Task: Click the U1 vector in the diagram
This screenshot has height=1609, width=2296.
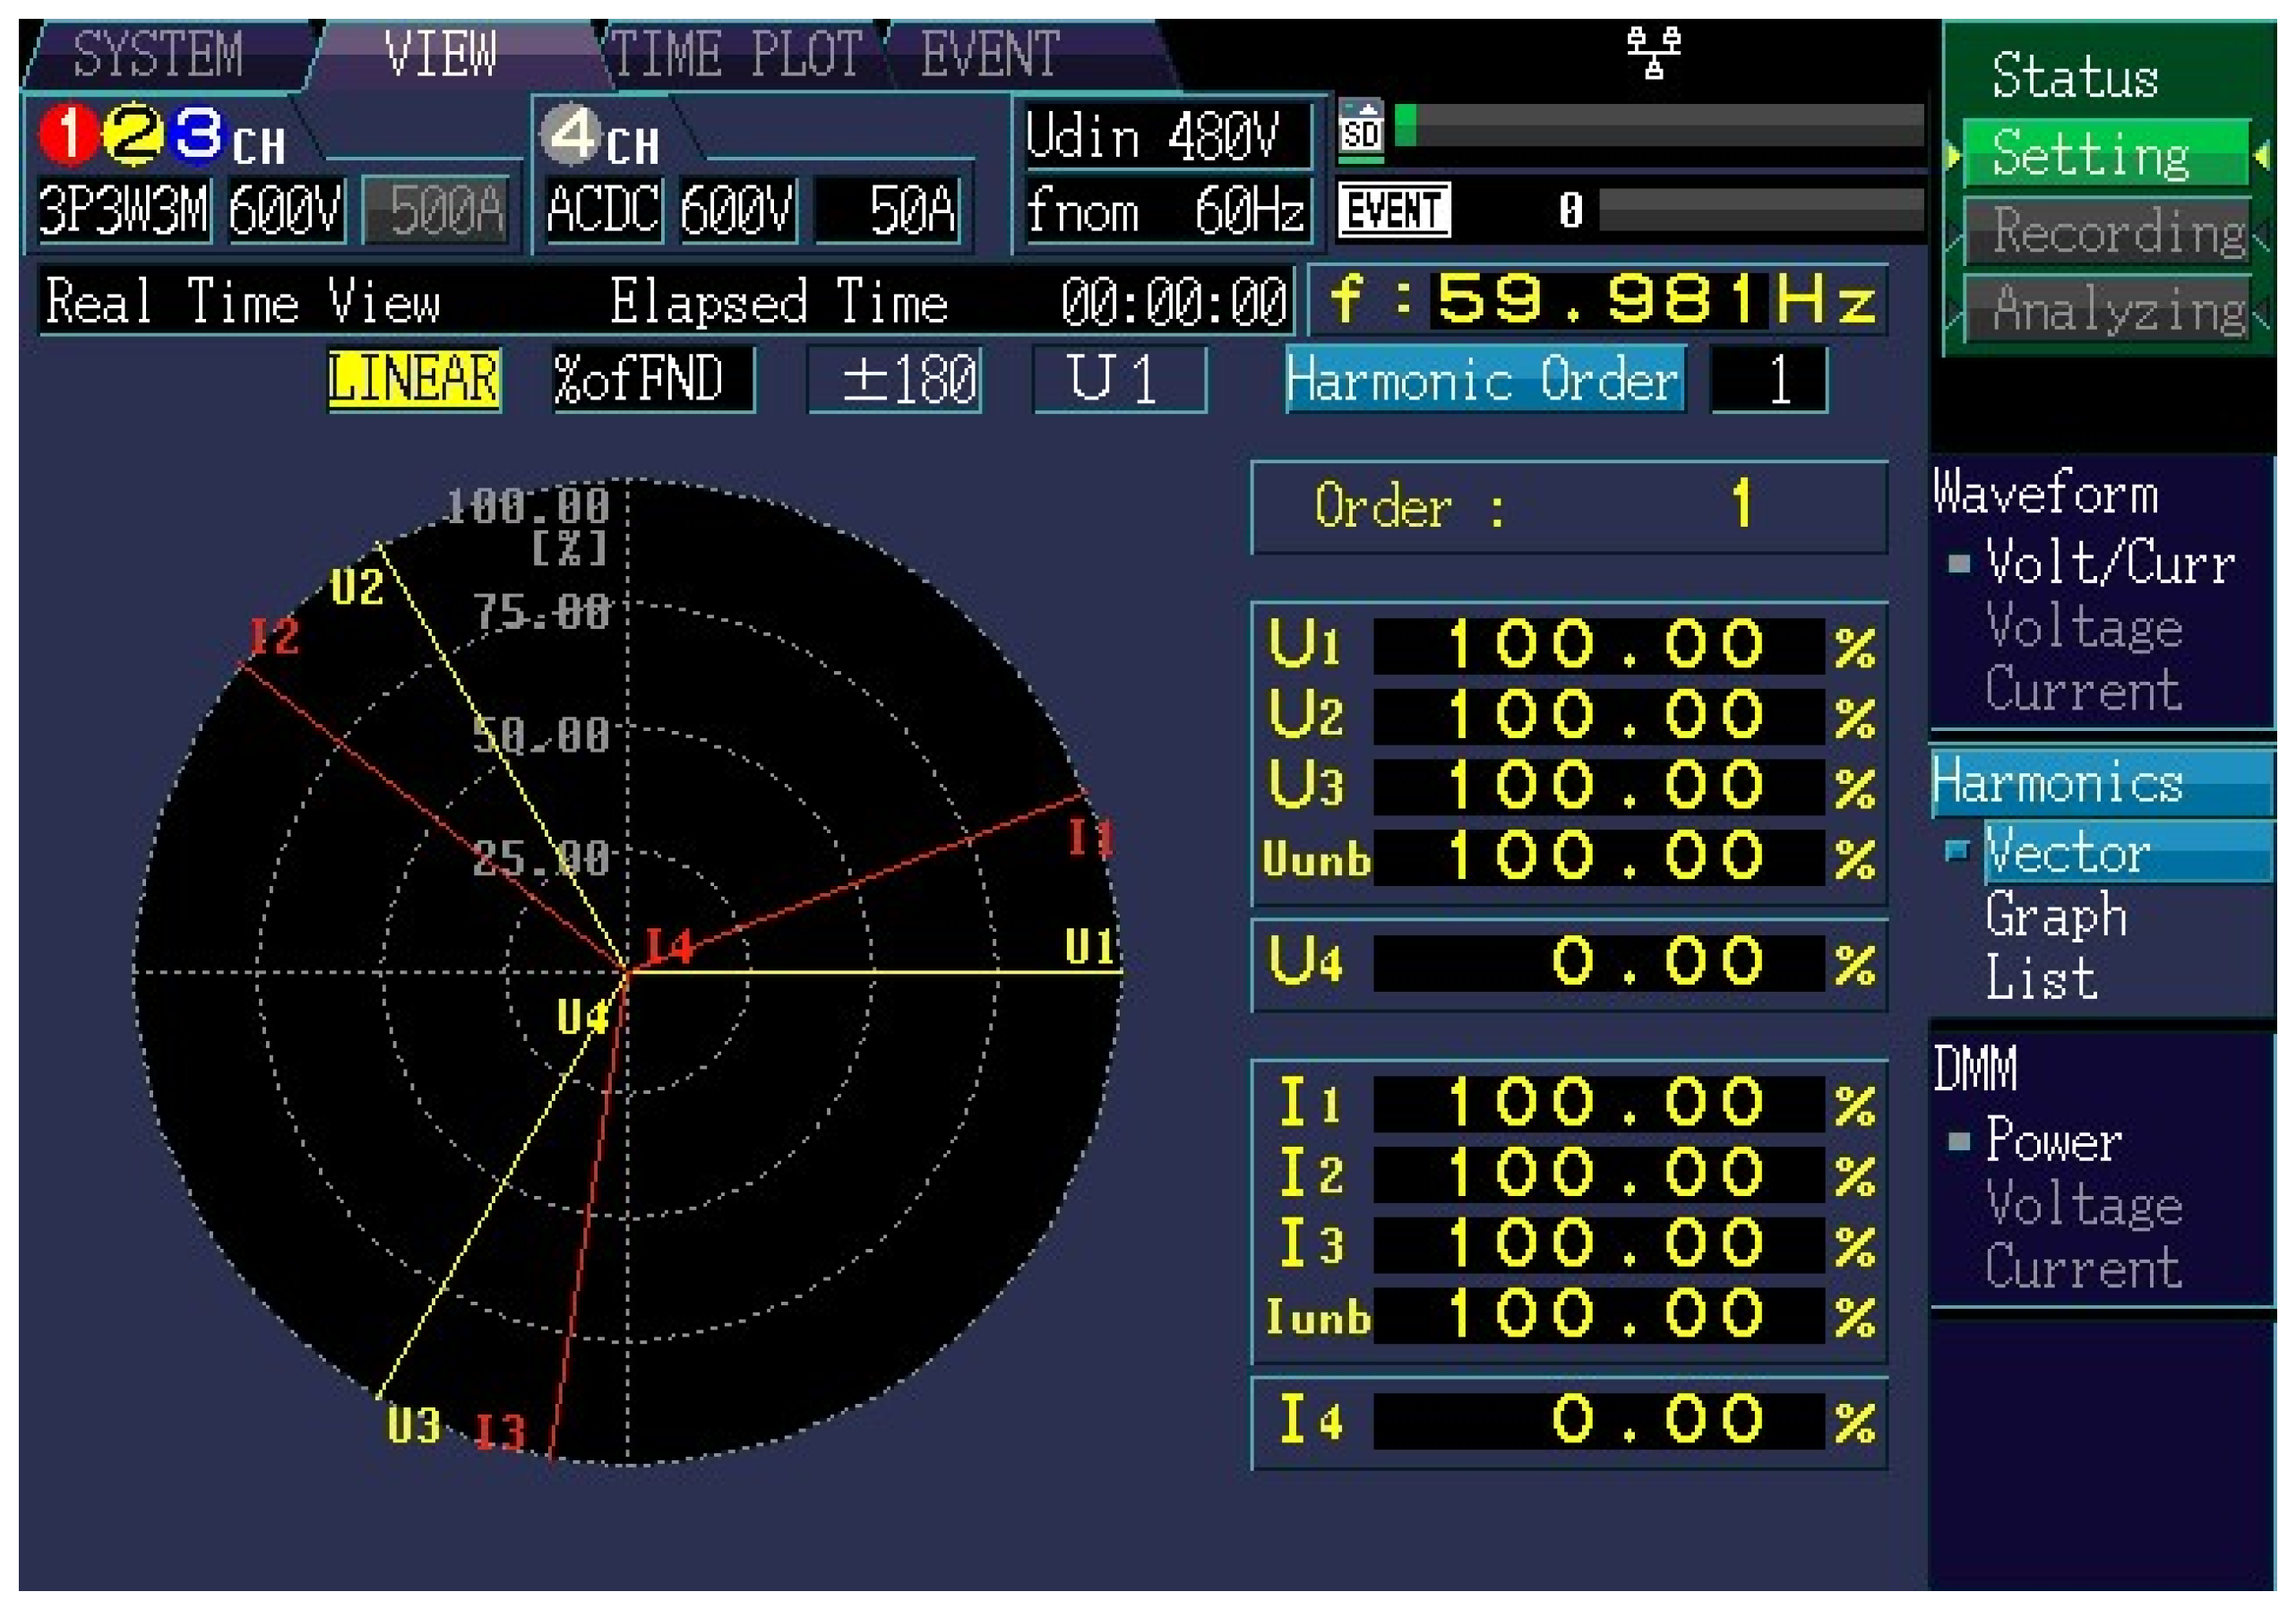Action: click(900, 971)
